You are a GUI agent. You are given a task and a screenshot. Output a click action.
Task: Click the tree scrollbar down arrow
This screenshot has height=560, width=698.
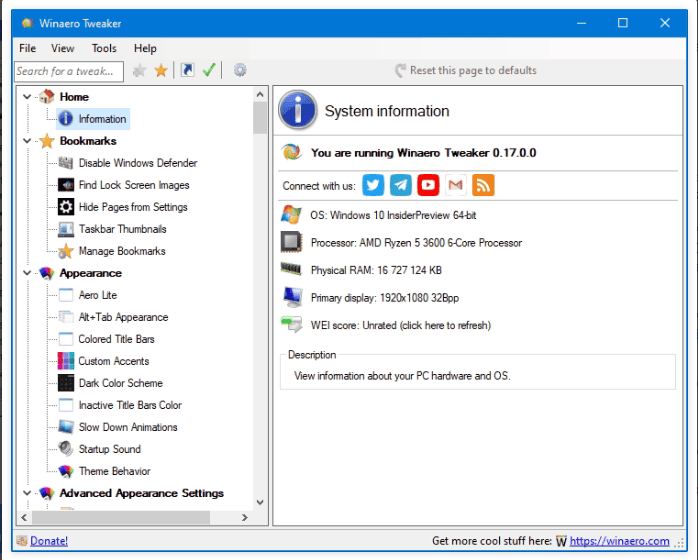click(x=260, y=503)
